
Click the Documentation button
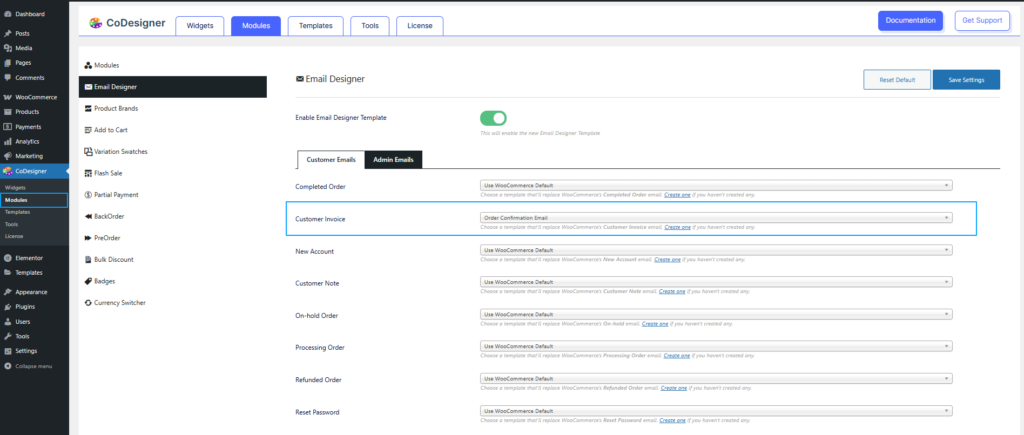[x=910, y=20]
